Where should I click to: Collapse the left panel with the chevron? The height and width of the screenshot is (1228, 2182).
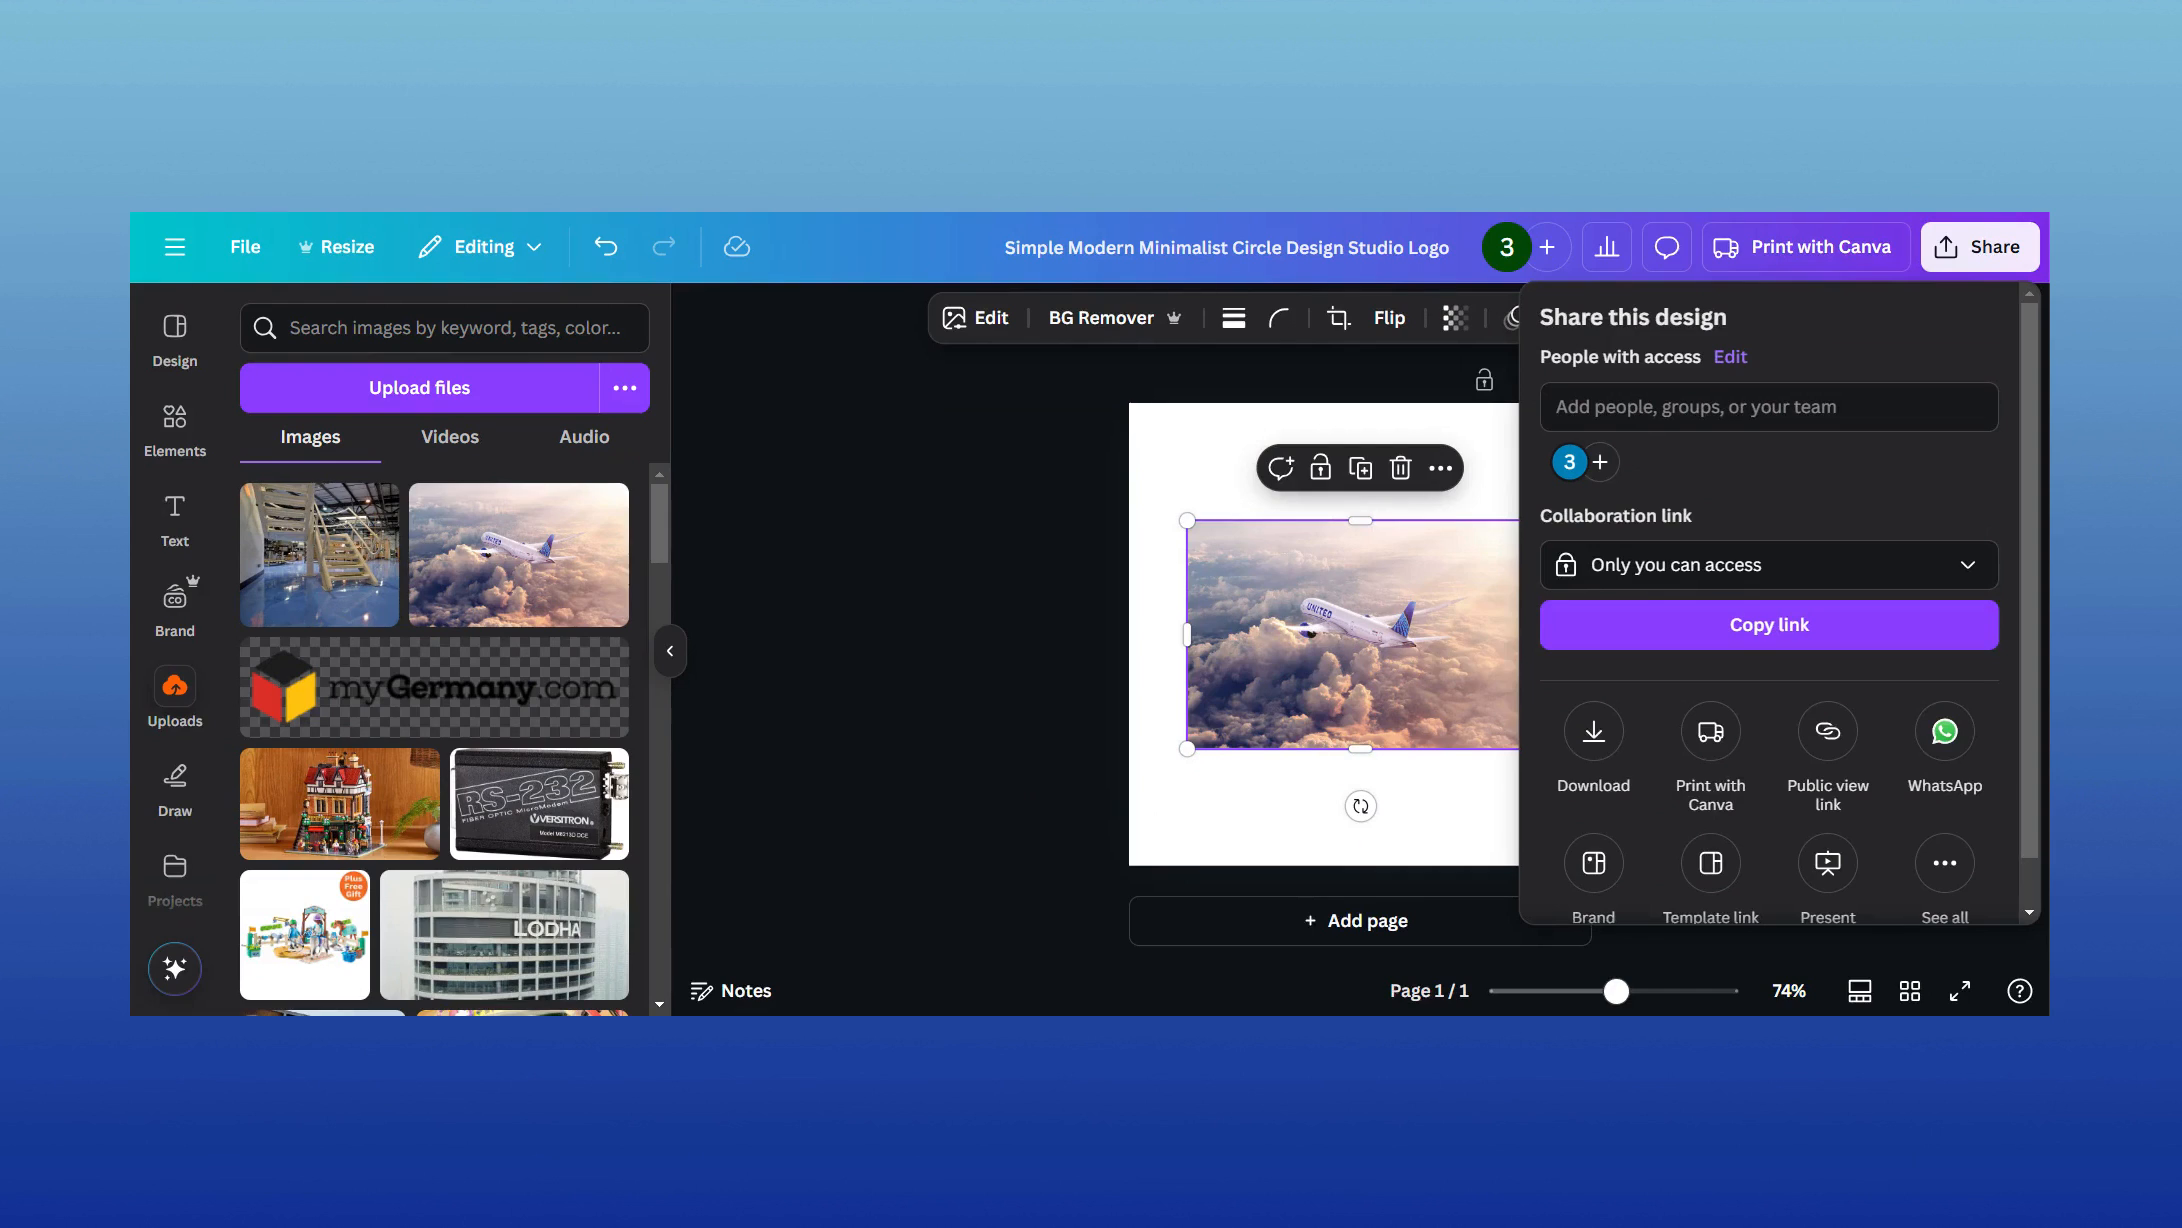tap(671, 650)
